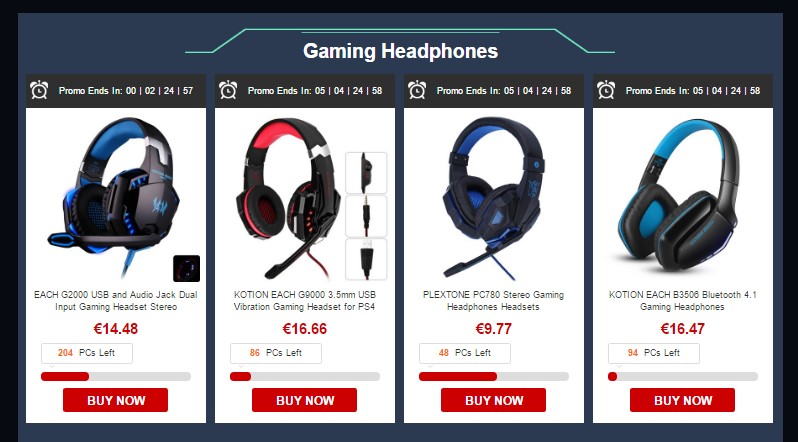Image resolution: width=798 pixels, height=442 pixels.
Task: View the inline volume control thumbnail of G9000
Action: [366, 173]
